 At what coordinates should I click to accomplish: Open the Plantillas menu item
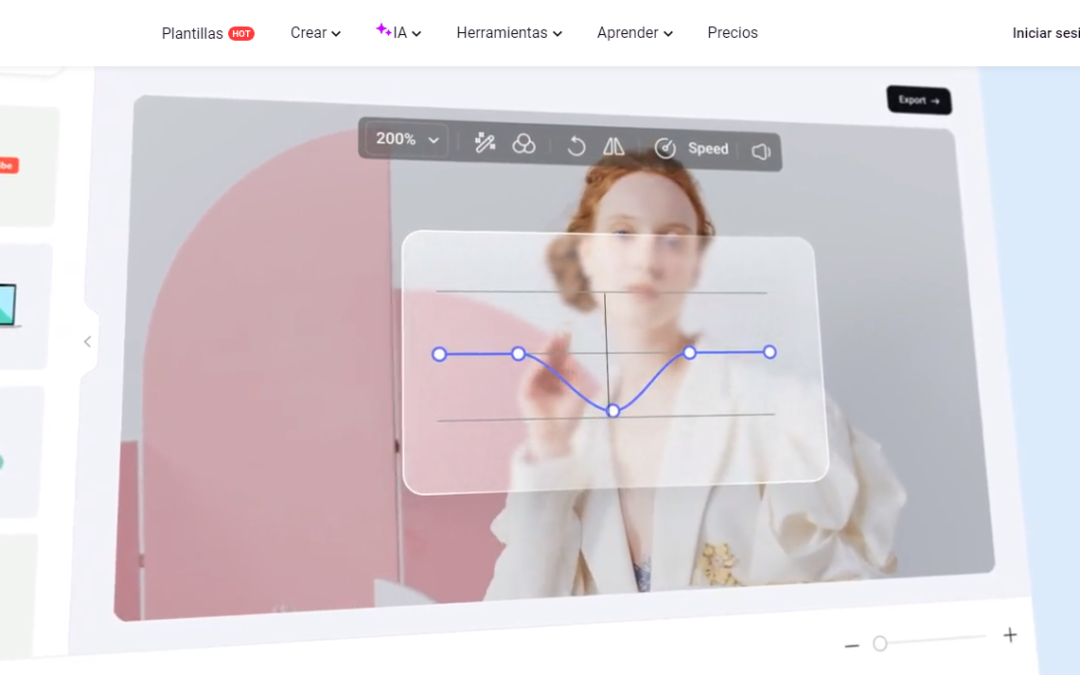192,33
